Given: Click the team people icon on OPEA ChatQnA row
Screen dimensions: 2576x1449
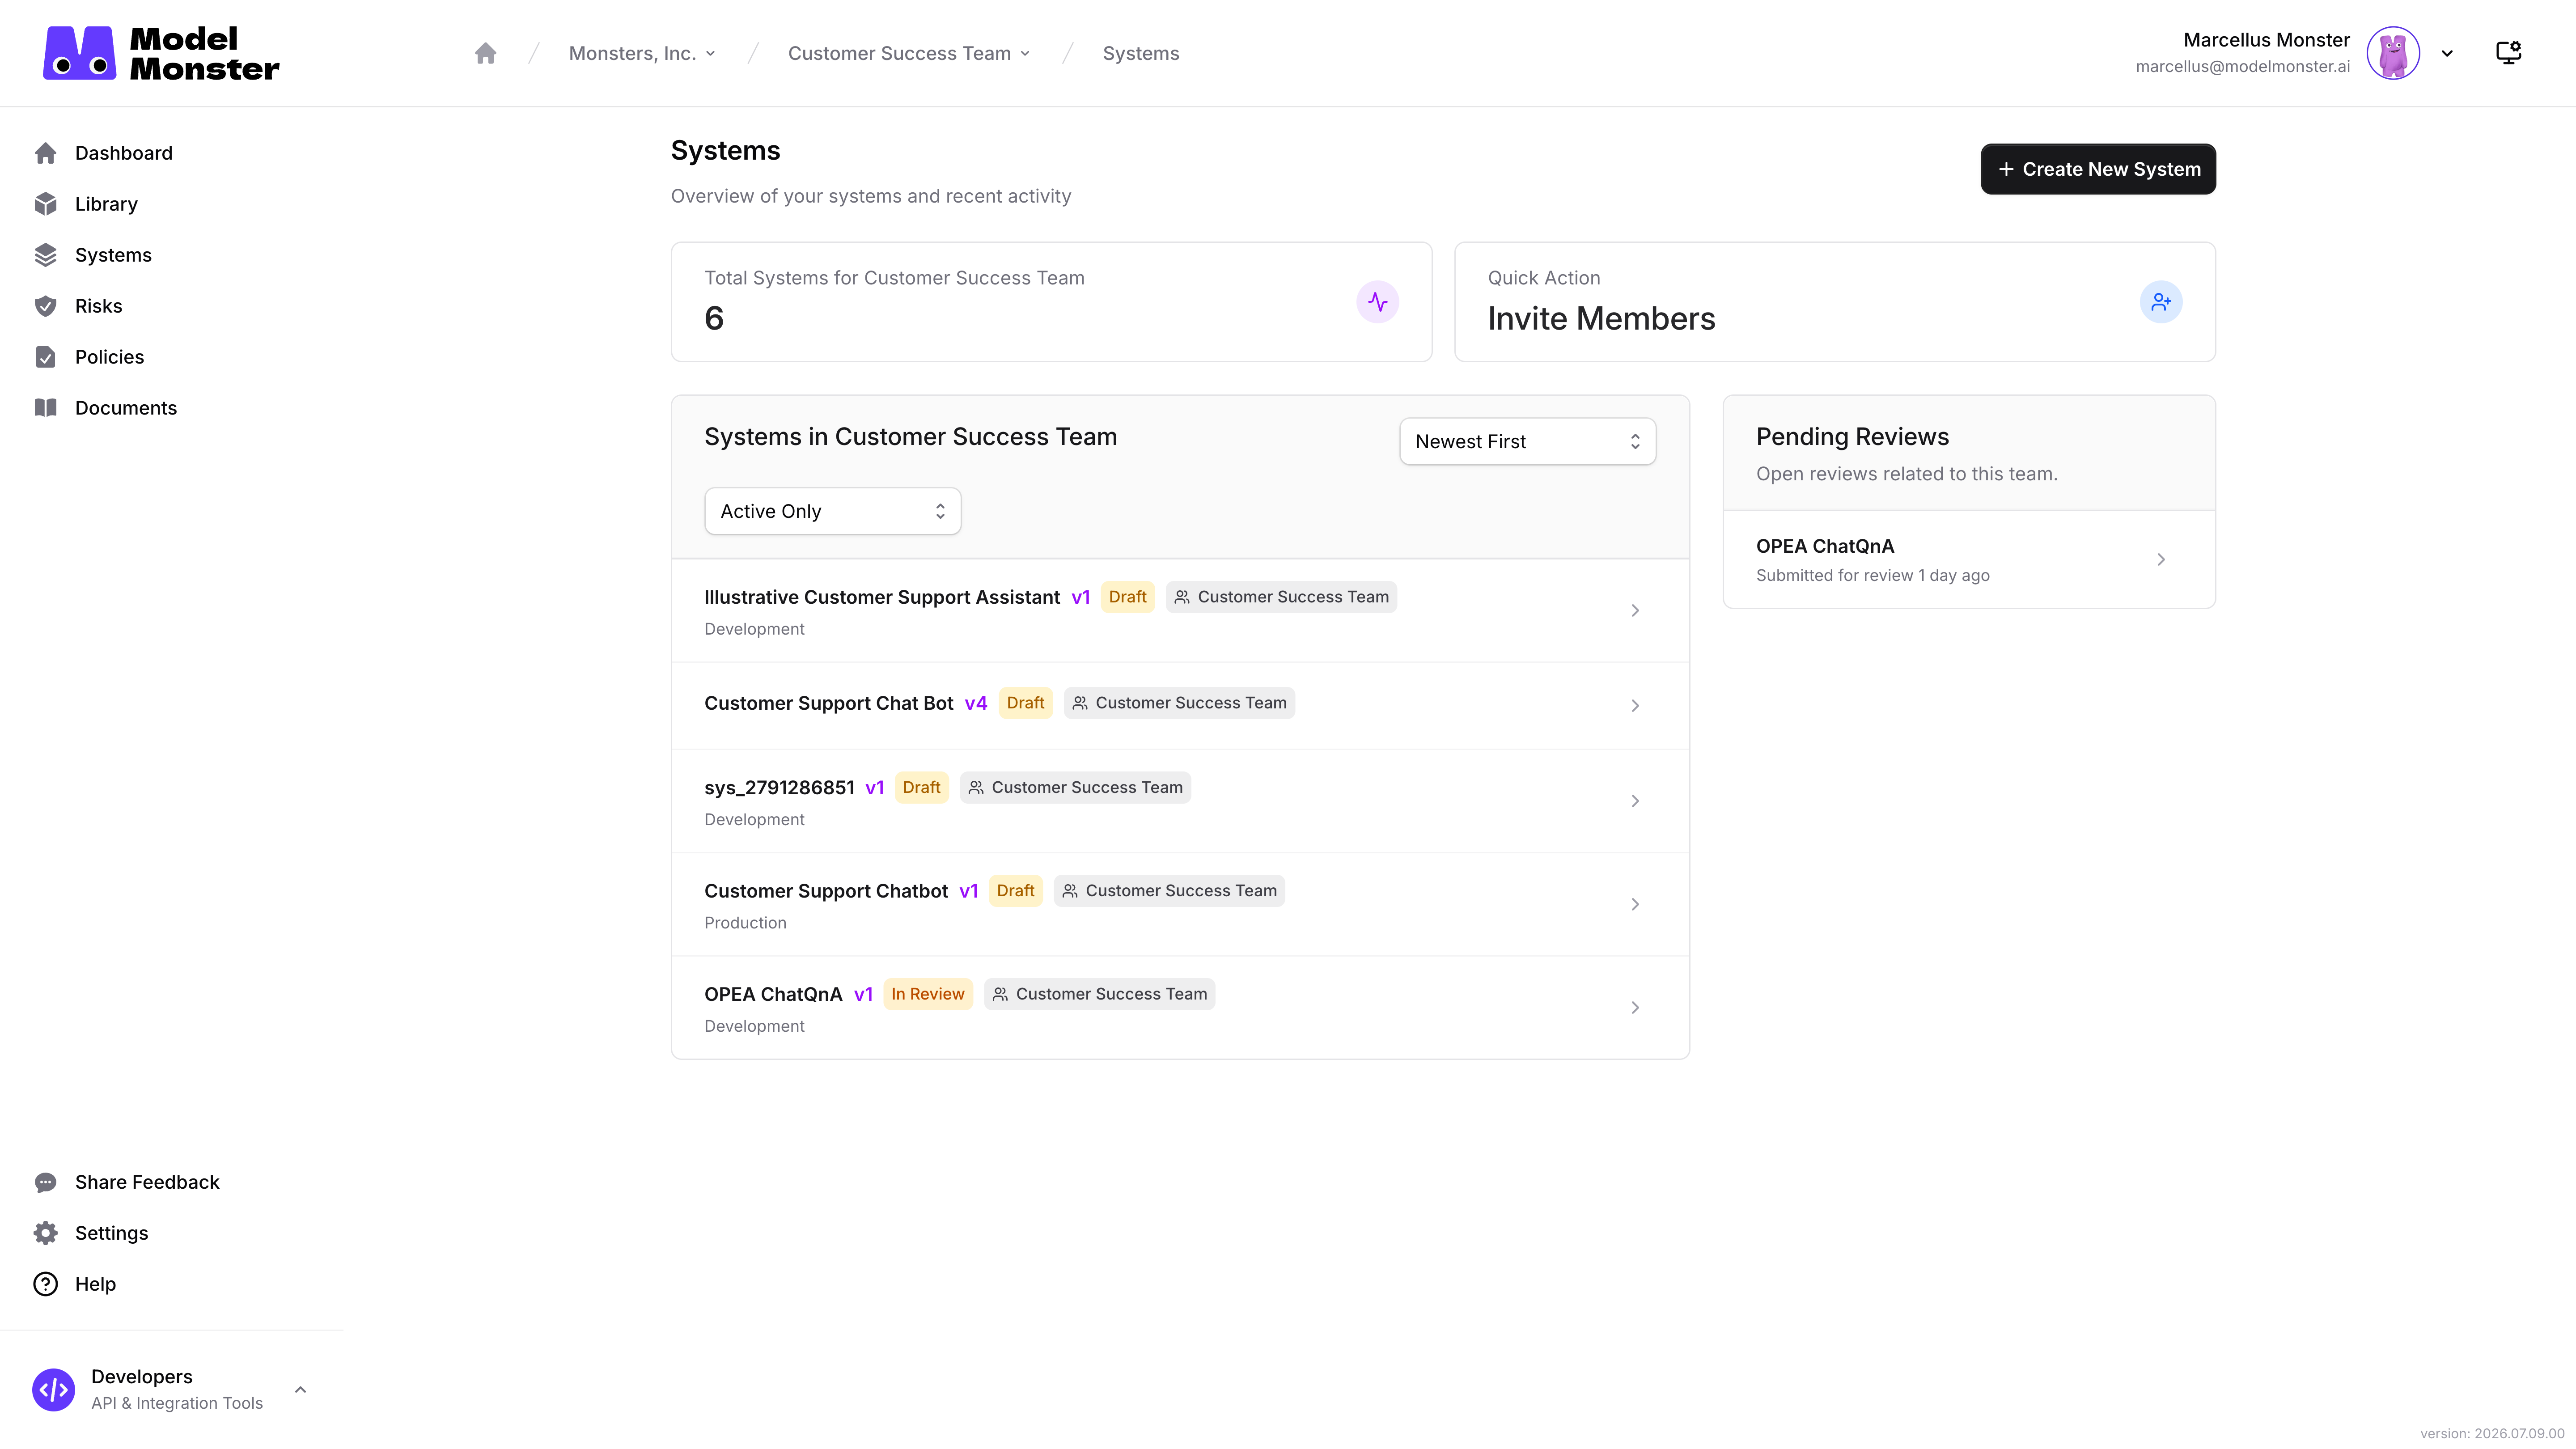Looking at the screenshot, I should (x=1000, y=994).
